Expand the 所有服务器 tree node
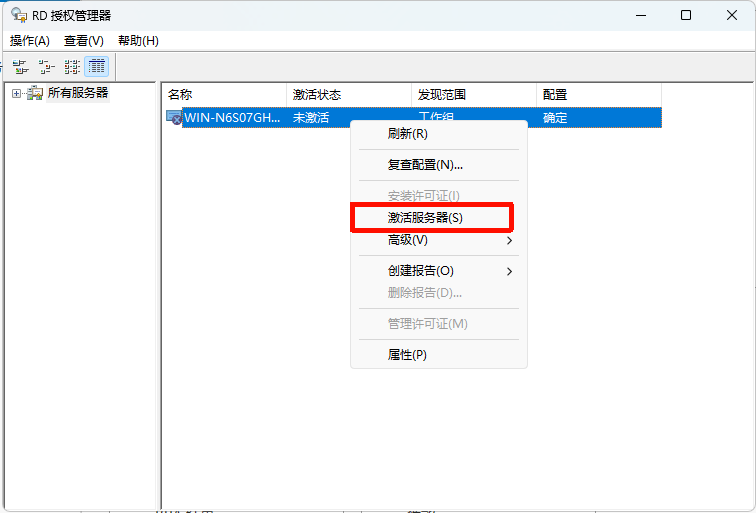Image resolution: width=756 pixels, height=513 pixels. tap(16, 93)
